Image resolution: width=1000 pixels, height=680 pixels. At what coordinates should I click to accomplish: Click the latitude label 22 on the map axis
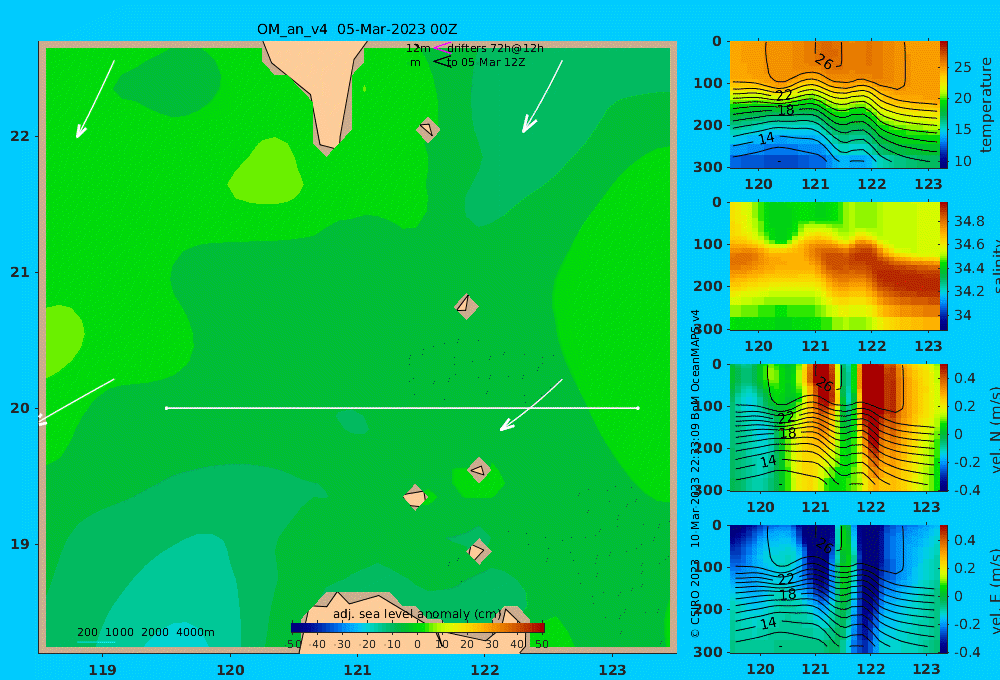[x=20, y=137]
